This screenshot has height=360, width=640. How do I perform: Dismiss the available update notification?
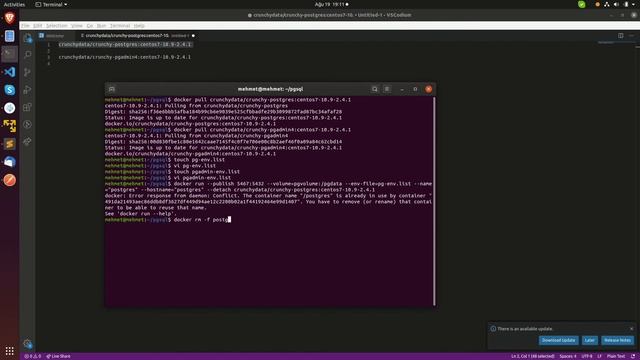(631, 329)
